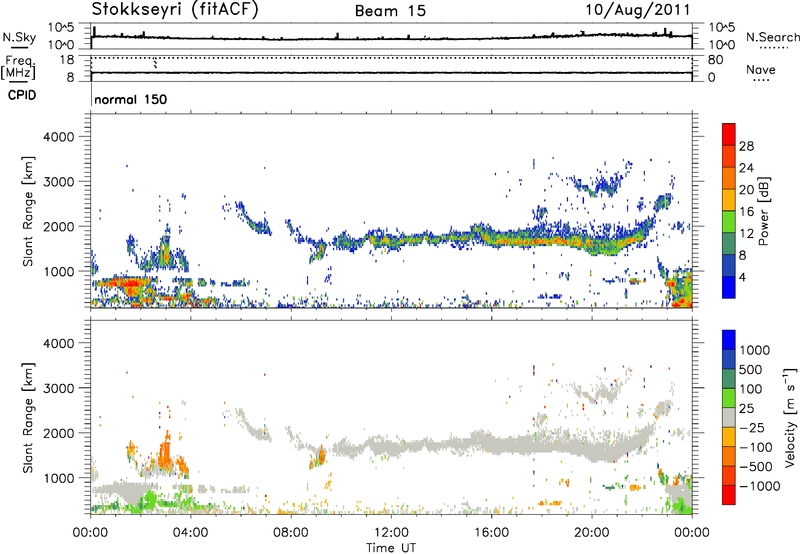Click the red high-power scatter at 23:45
The height and width of the screenshot is (554, 800).
coord(681,304)
